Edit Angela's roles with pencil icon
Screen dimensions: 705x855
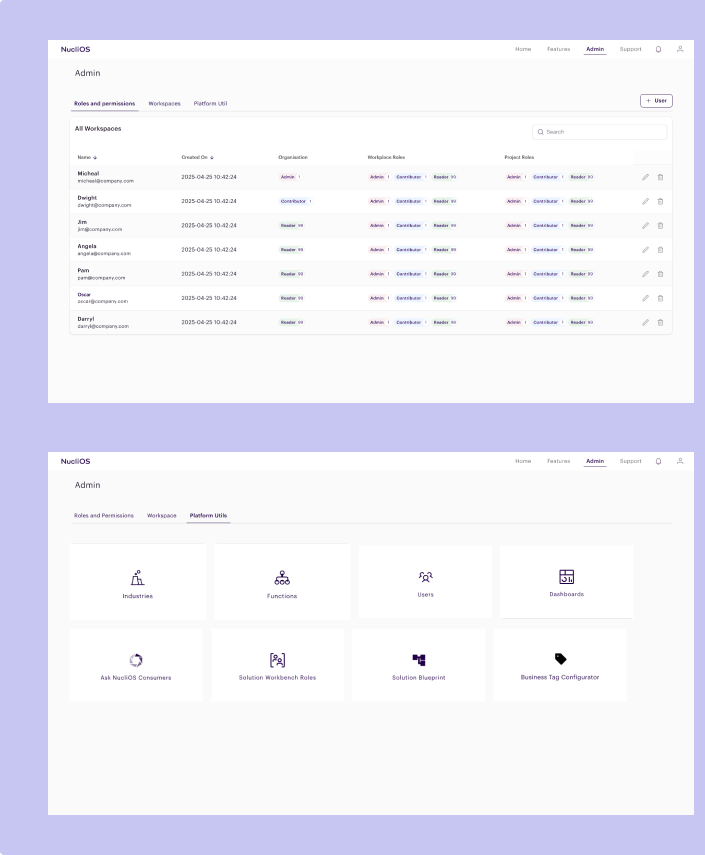[x=646, y=250]
